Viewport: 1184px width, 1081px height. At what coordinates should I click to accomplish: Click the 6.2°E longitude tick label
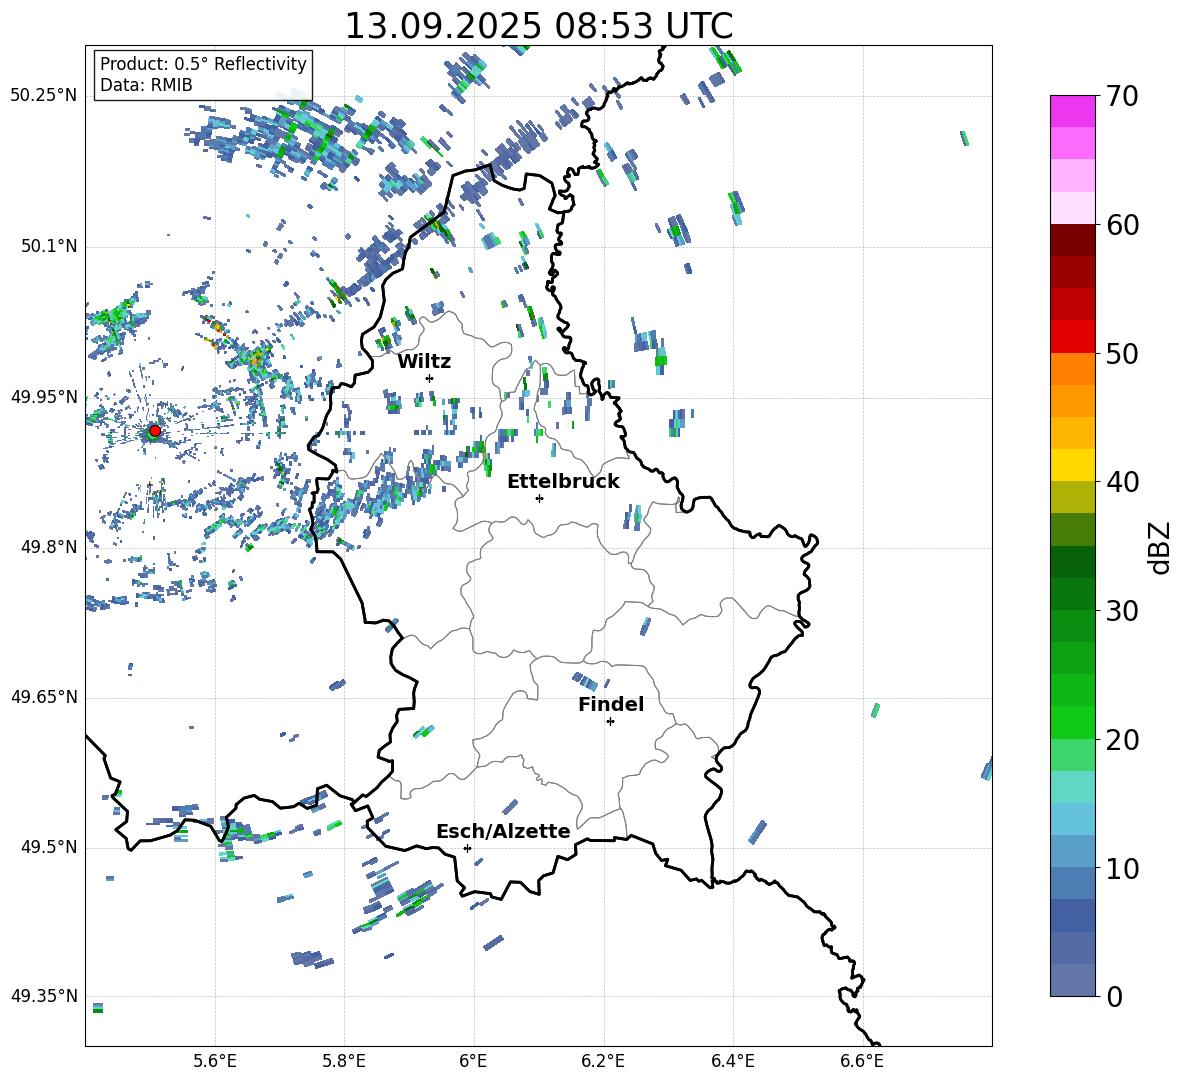click(x=603, y=1060)
